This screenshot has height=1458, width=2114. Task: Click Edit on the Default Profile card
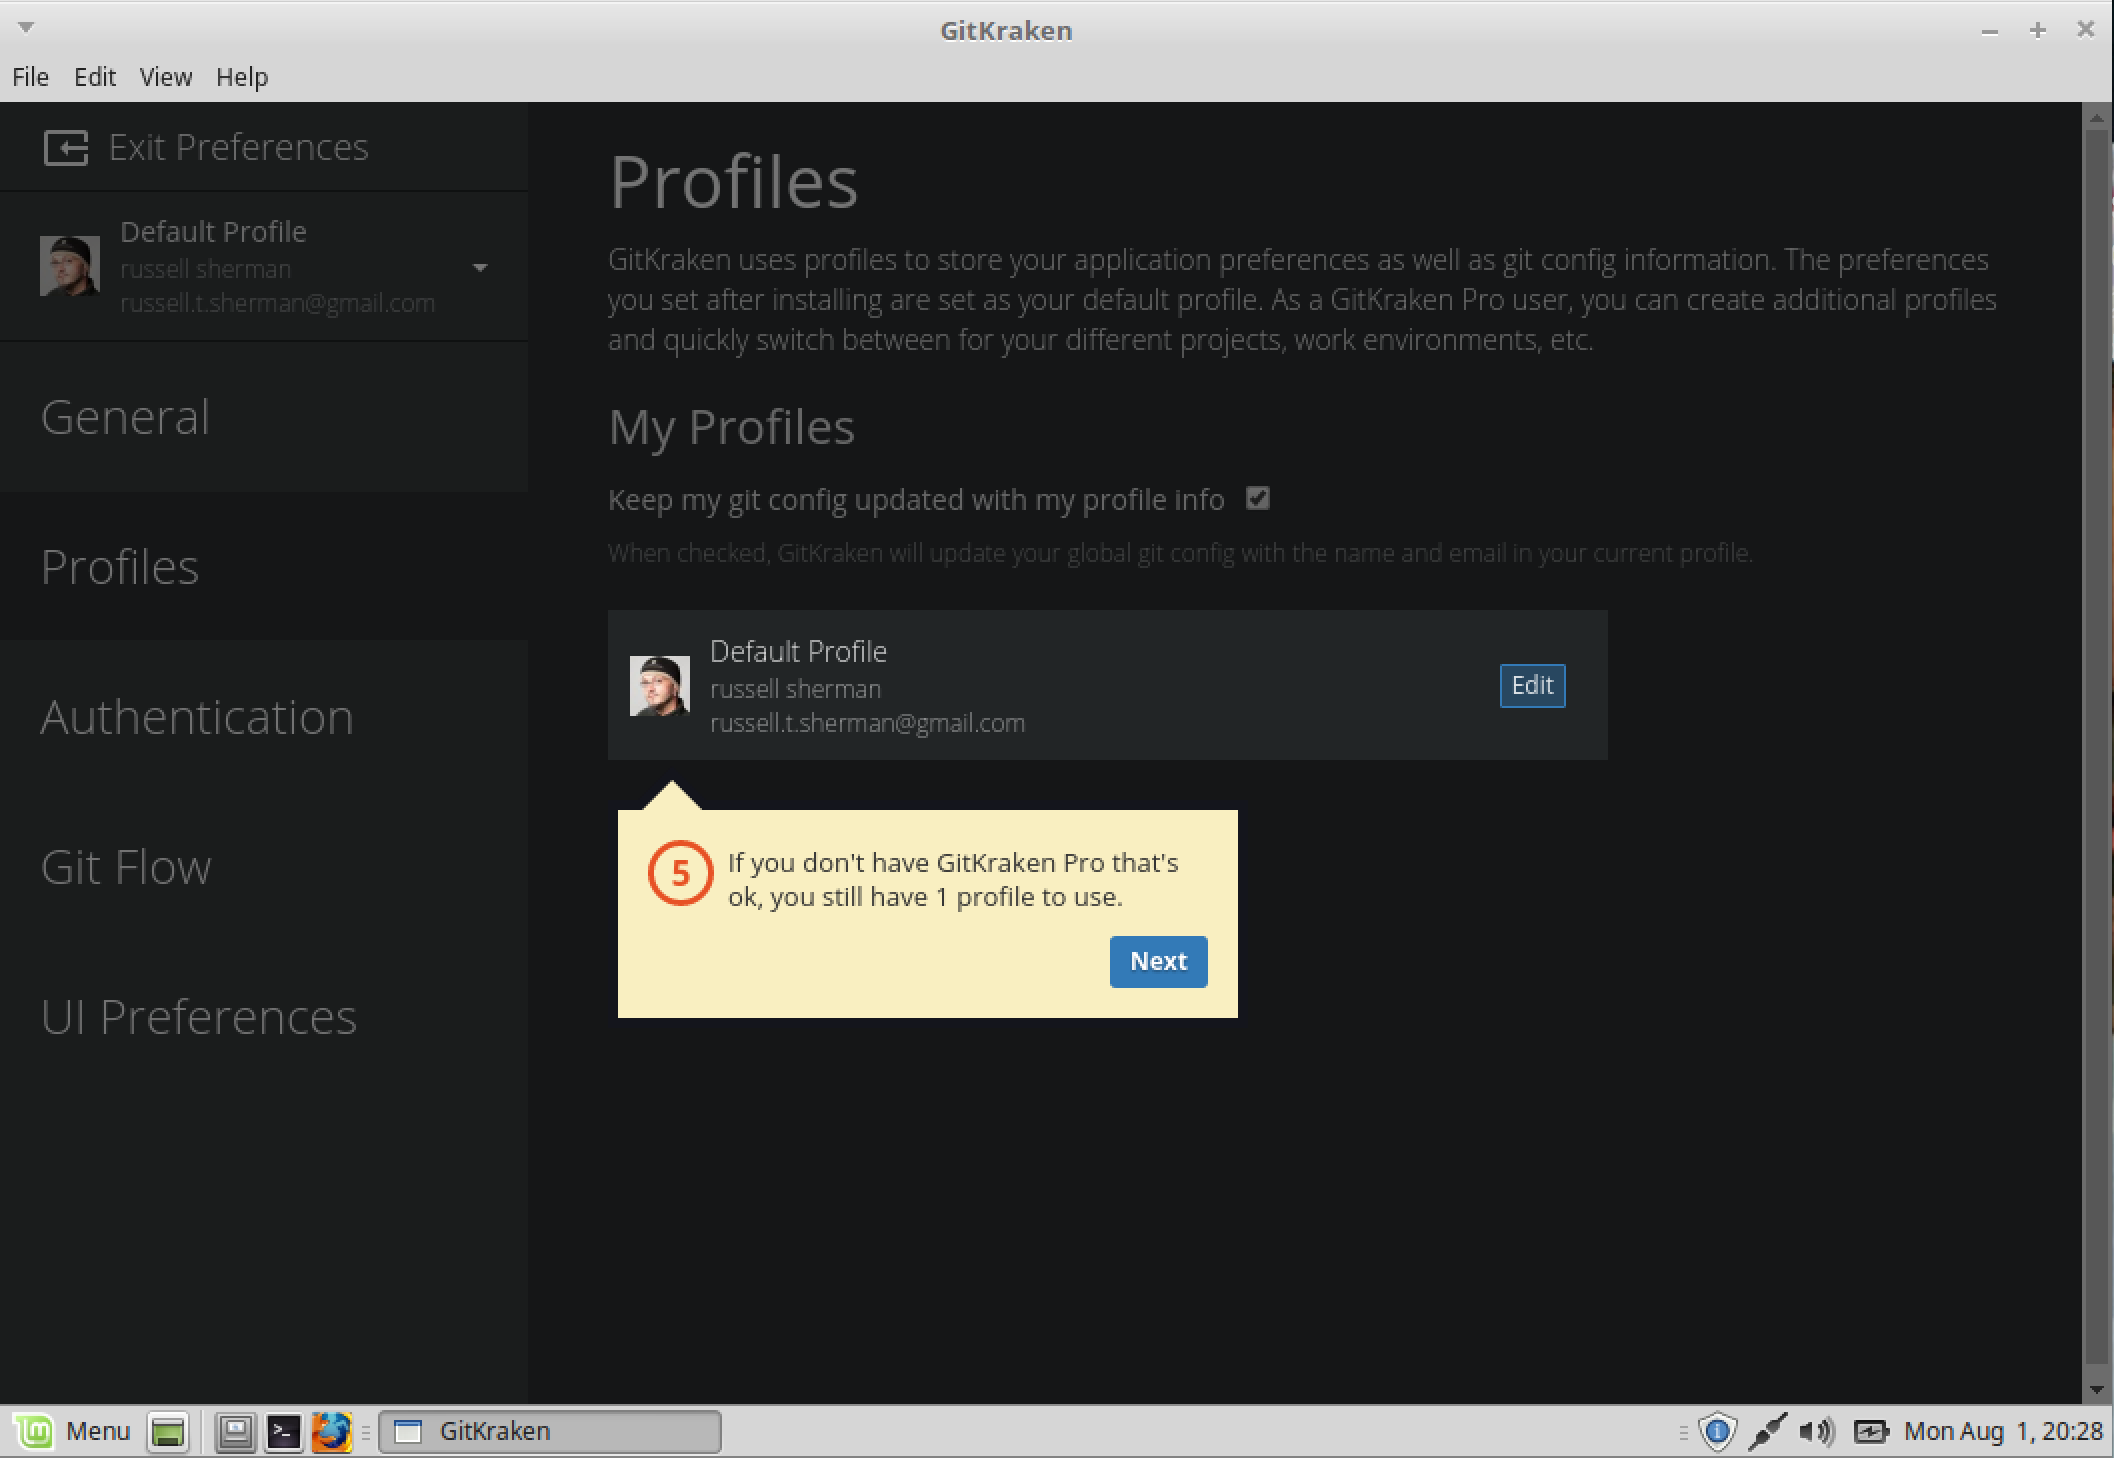point(1532,685)
